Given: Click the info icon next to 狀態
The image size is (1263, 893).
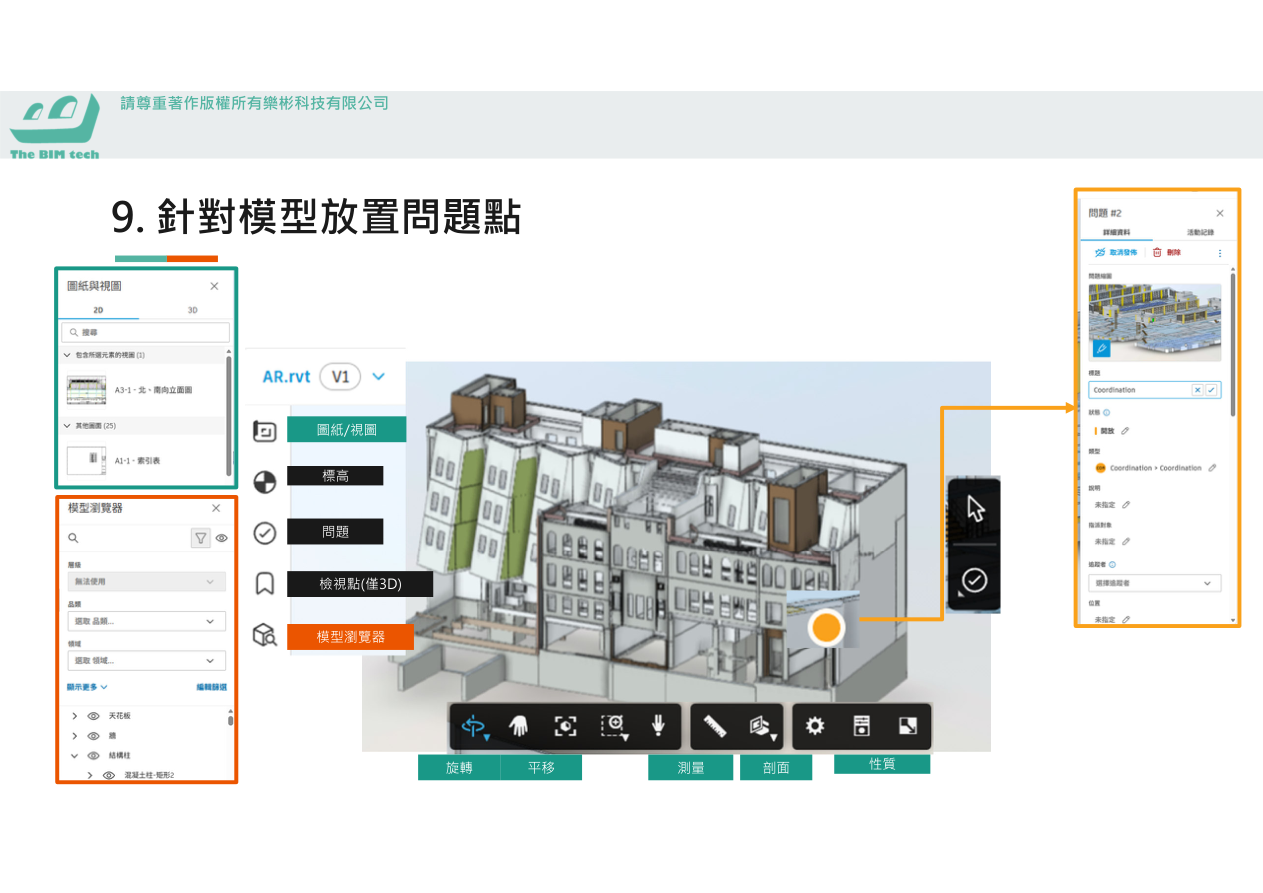Looking at the screenshot, I should (1107, 412).
